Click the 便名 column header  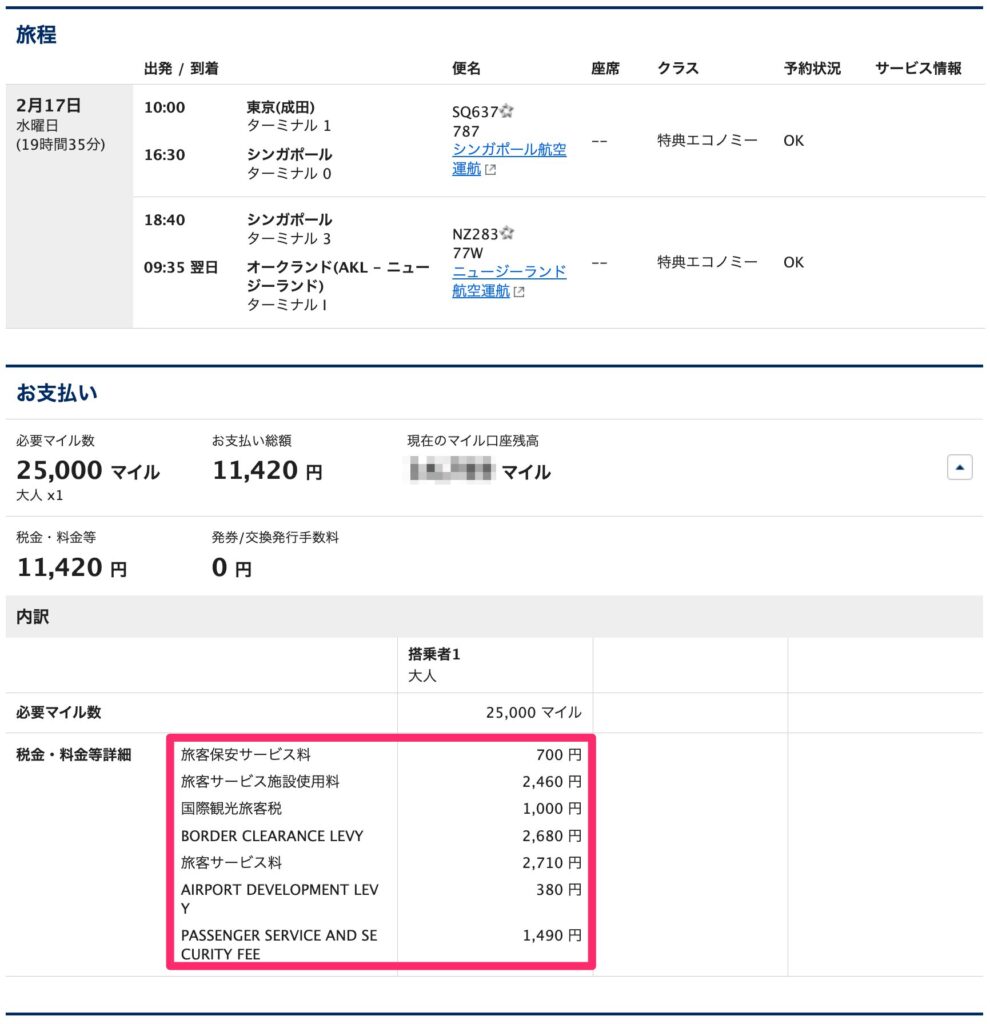point(466,68)
